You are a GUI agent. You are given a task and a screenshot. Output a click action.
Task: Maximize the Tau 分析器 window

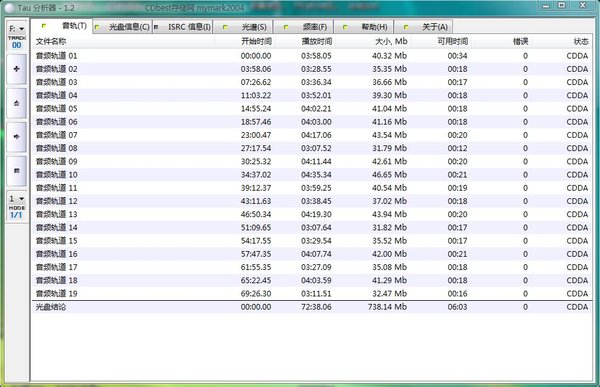pos(562,5)
